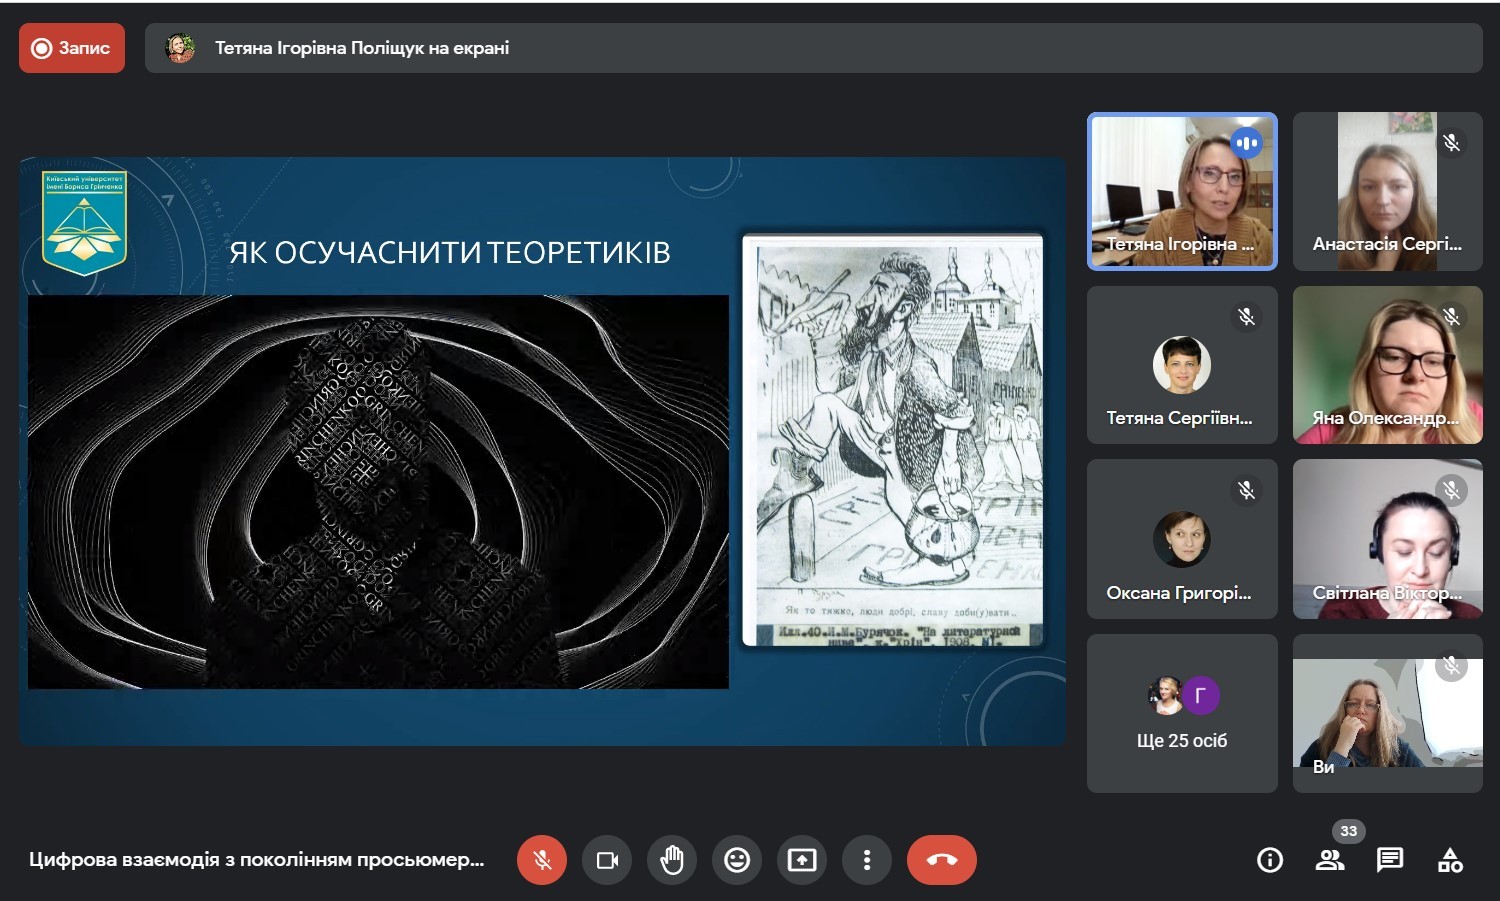Click Анастасія Сергі... participant video tile
The image size is (1500, 901).
click(x=1387, y=191)
